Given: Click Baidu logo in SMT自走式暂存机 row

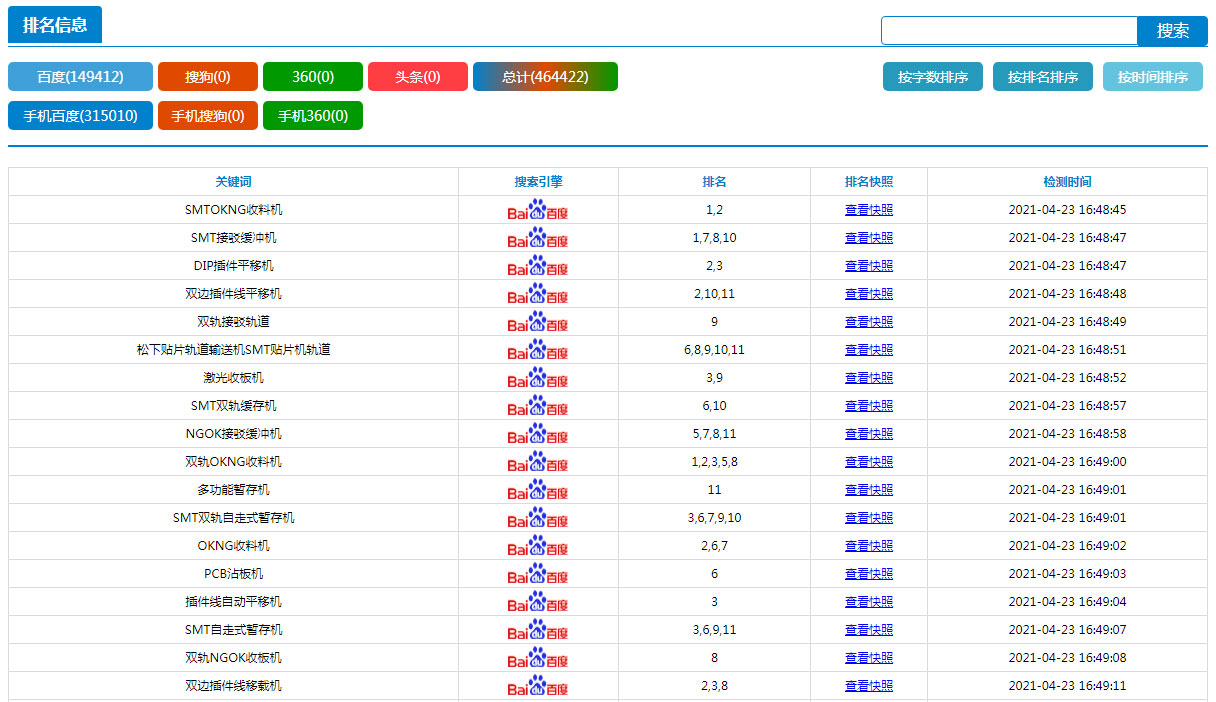Looking at the screenshot, I should click(538, 630).
